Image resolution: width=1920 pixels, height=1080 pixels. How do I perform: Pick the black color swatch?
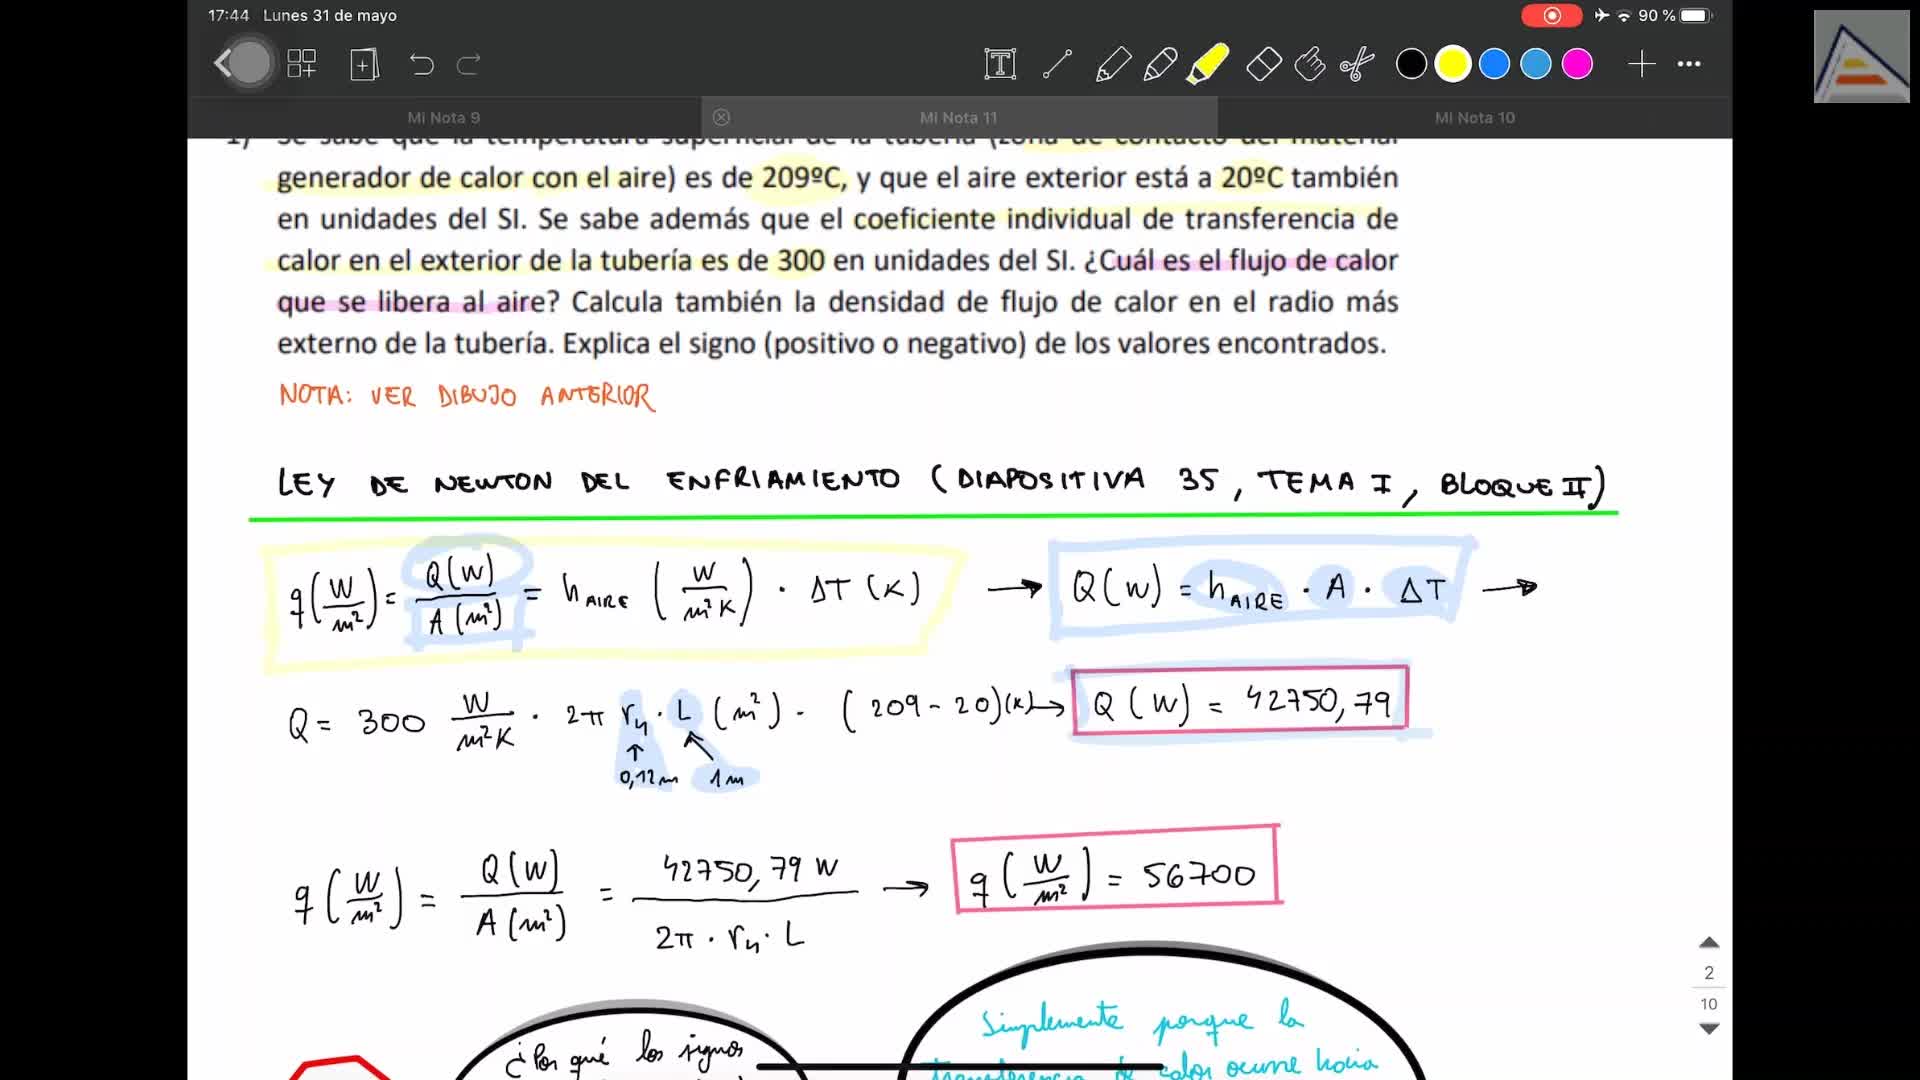1411,65
